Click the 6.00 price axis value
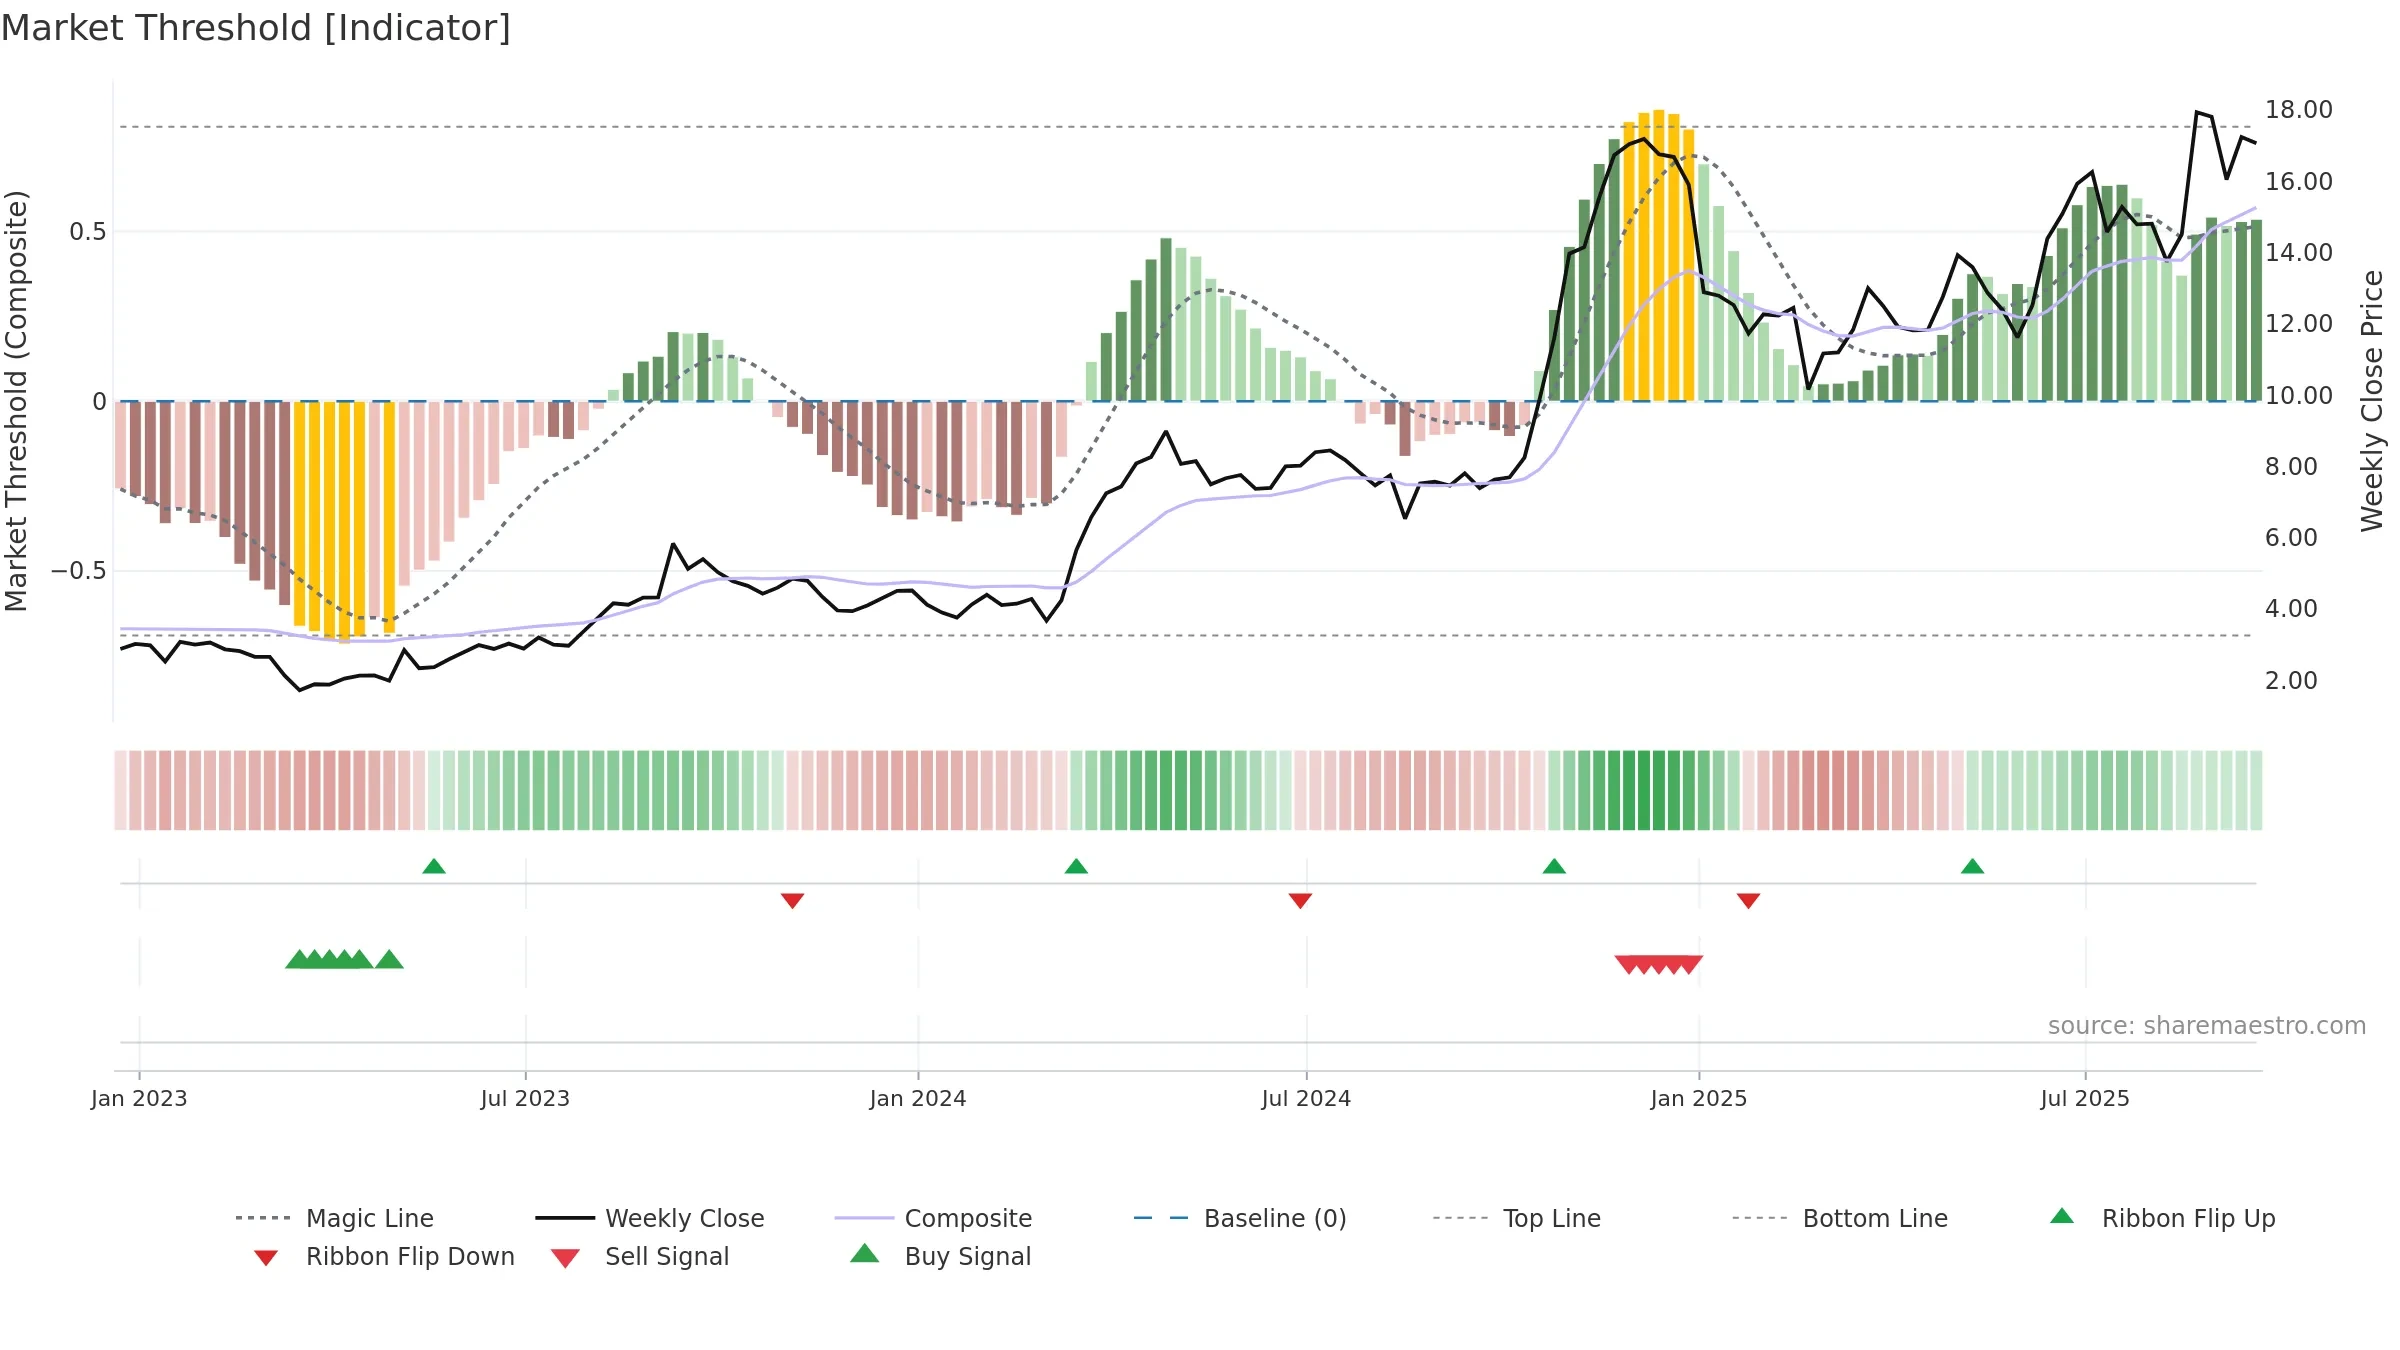 point(2291,538)
